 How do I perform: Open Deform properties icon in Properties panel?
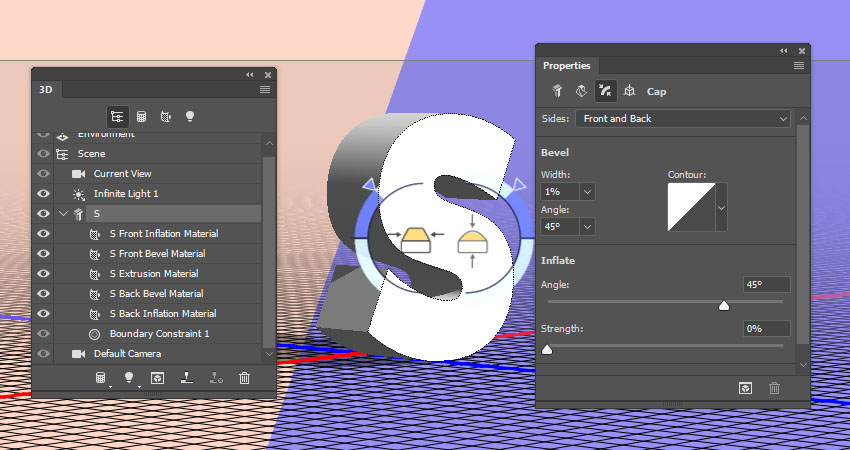pos(581,91)
